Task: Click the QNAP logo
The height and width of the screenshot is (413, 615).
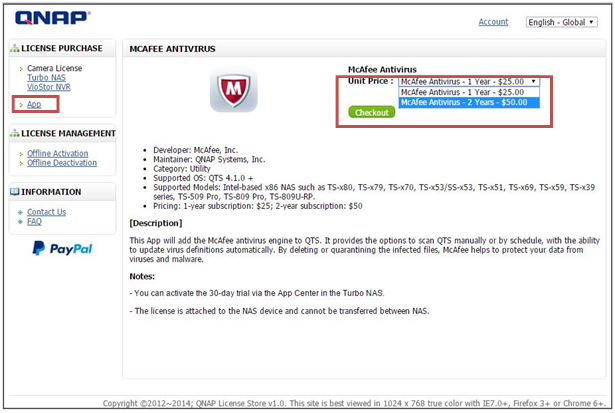Action: coord(53,18)
